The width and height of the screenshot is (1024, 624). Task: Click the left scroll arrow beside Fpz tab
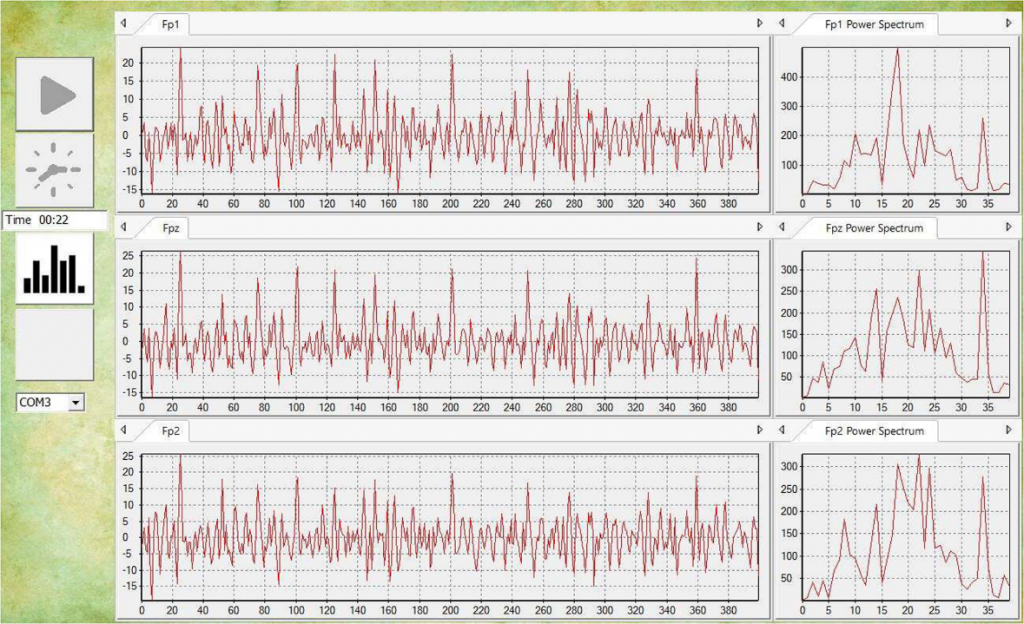(x=122, y=227)
